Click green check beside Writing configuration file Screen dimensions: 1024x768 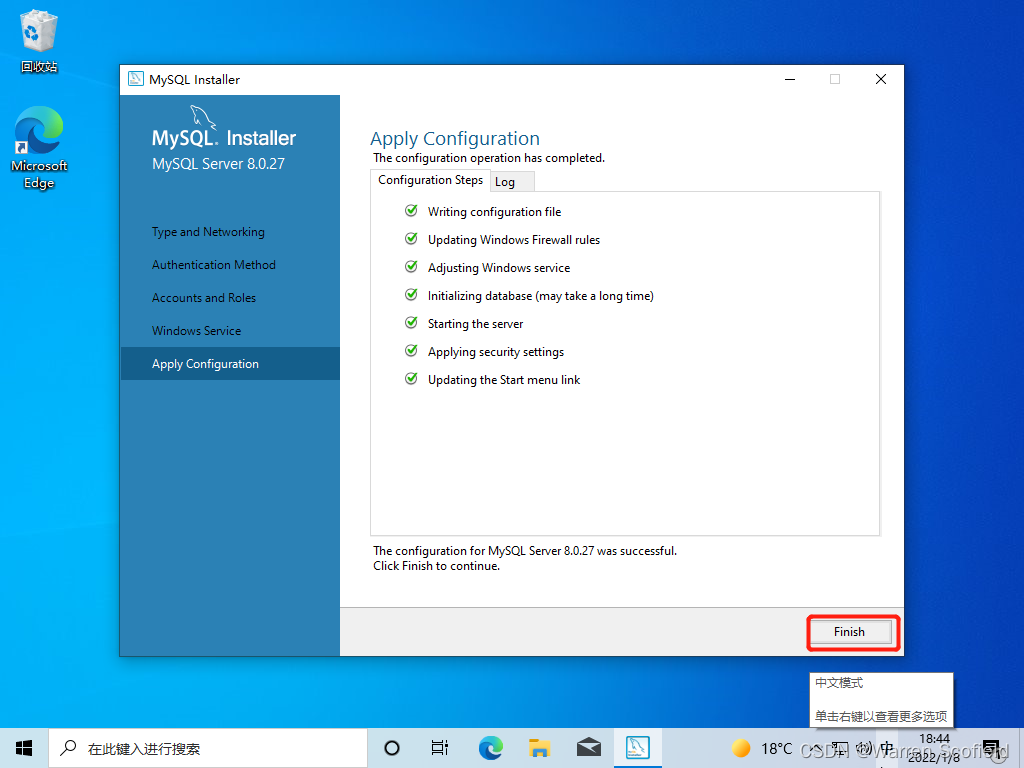(411, 210)
